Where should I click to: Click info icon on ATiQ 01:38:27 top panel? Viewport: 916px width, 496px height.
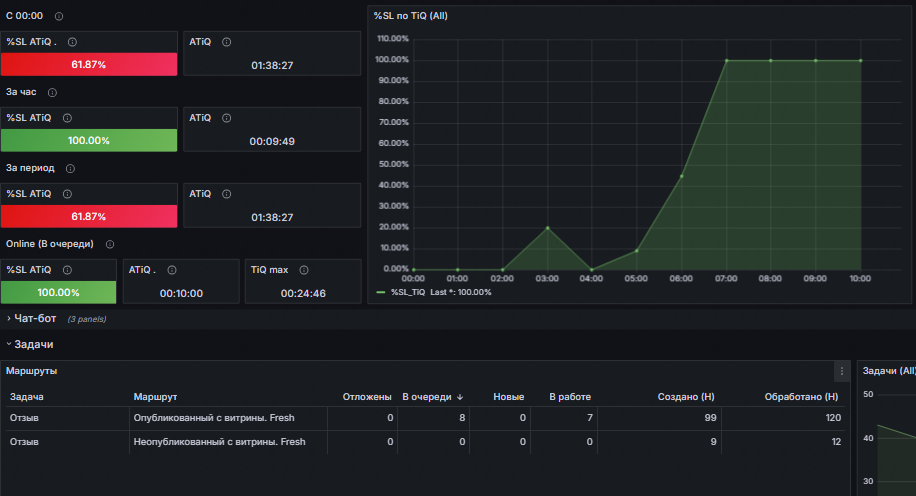[x=227, y=42]
